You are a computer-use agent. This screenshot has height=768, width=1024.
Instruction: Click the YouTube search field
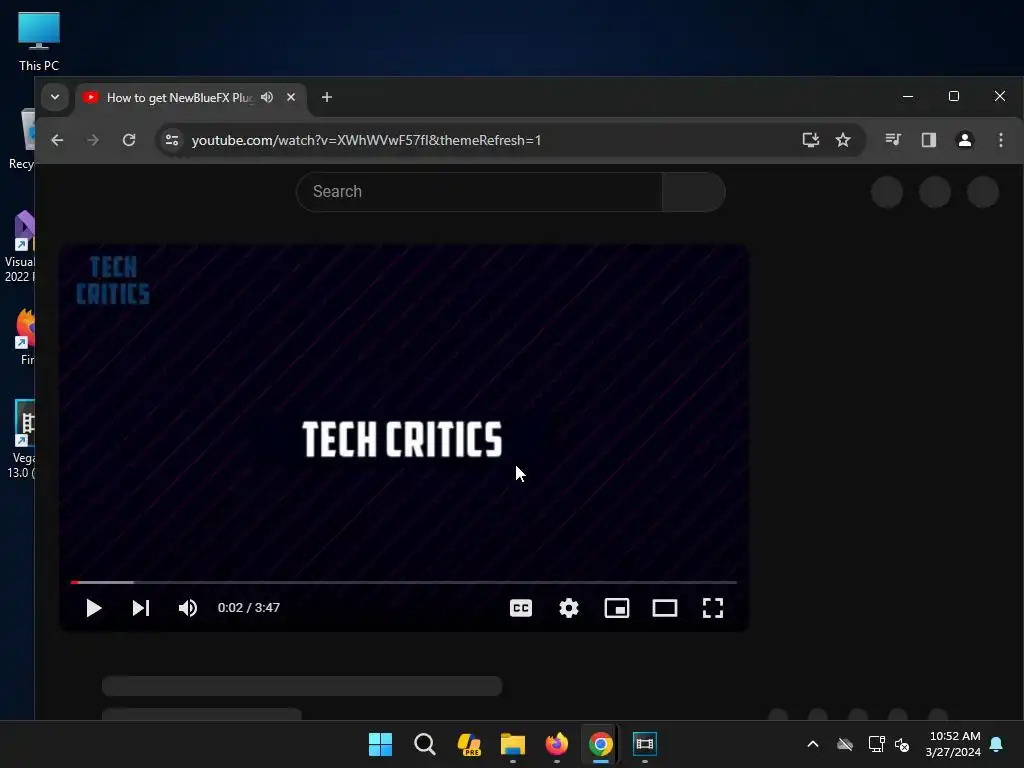click(479, 191)
